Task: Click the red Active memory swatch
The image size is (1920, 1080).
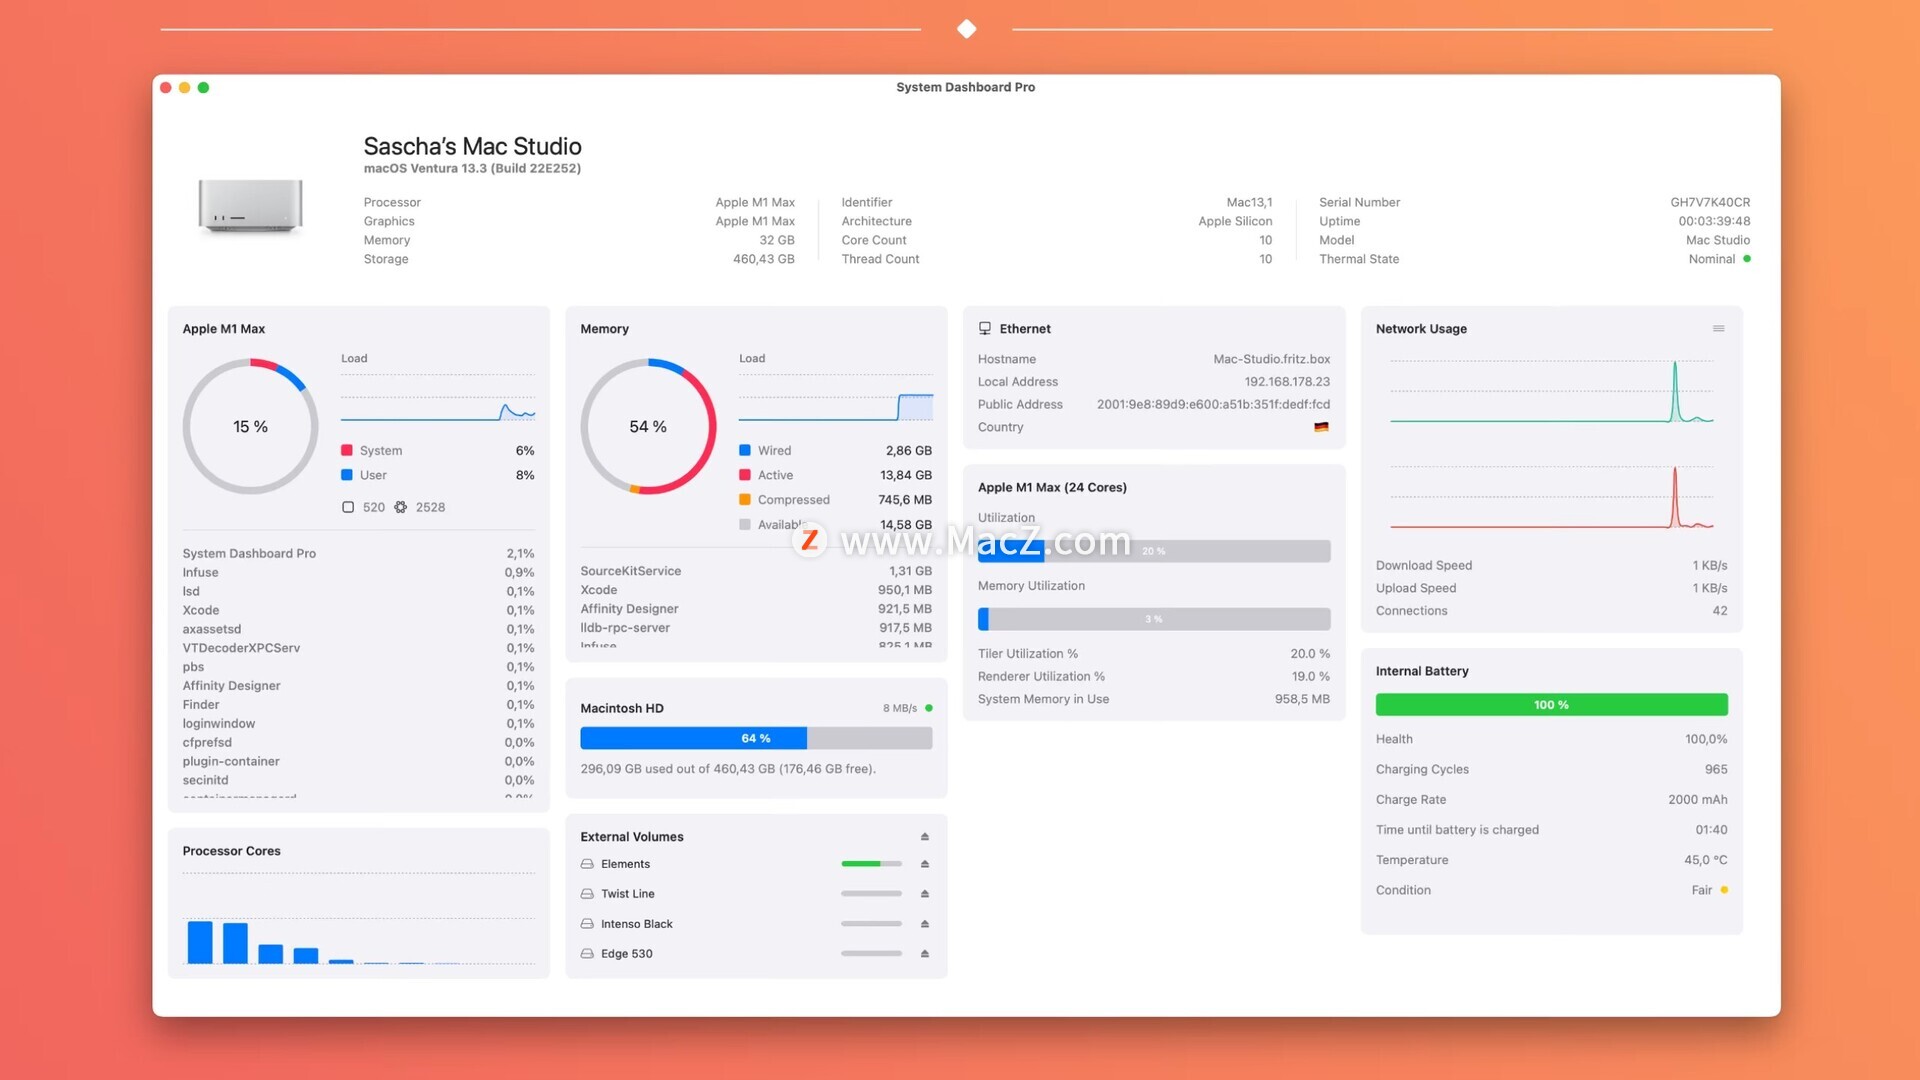Action: 745,475
